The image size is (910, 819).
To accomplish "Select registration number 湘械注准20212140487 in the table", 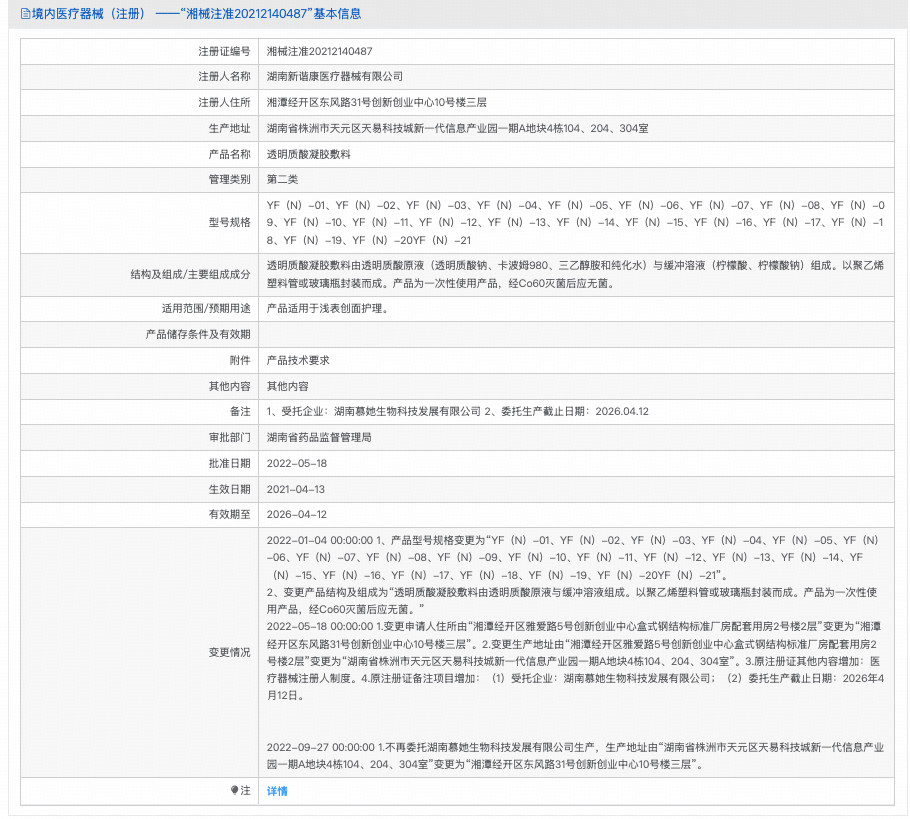I will 319,50.
